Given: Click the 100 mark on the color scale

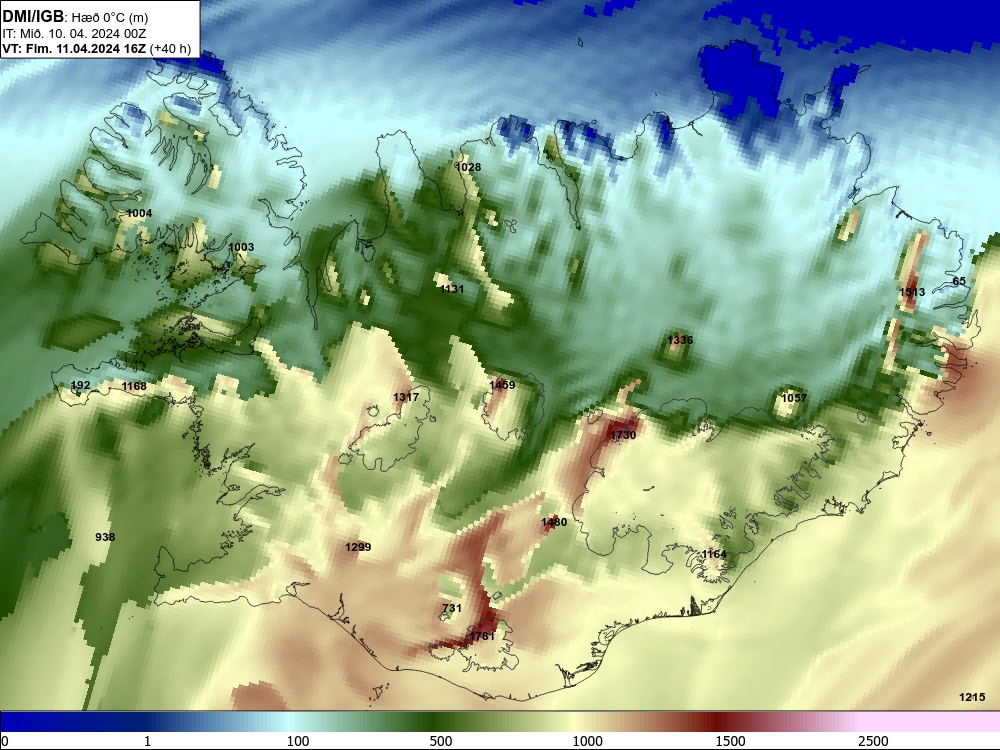Looking at the screenshot, I should 298,741.
